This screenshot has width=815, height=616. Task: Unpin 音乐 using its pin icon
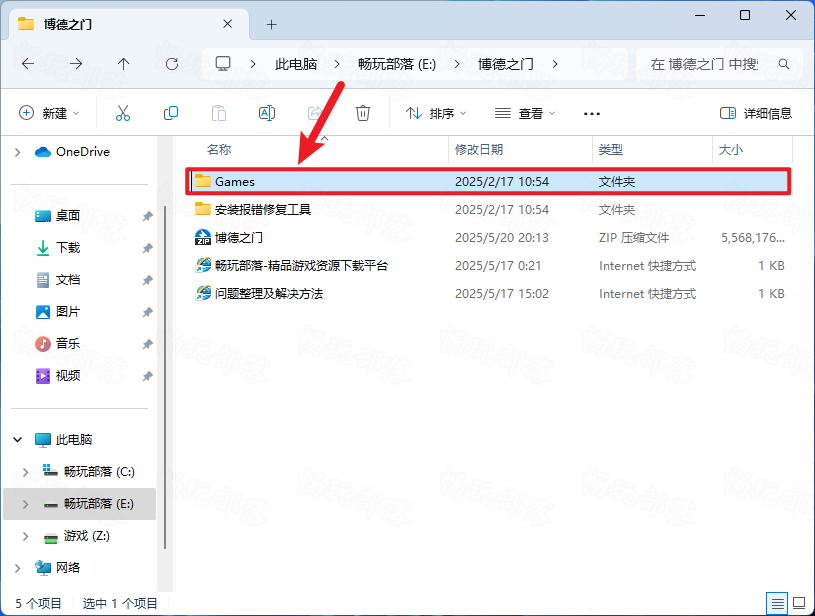click(x=148, y=344)
